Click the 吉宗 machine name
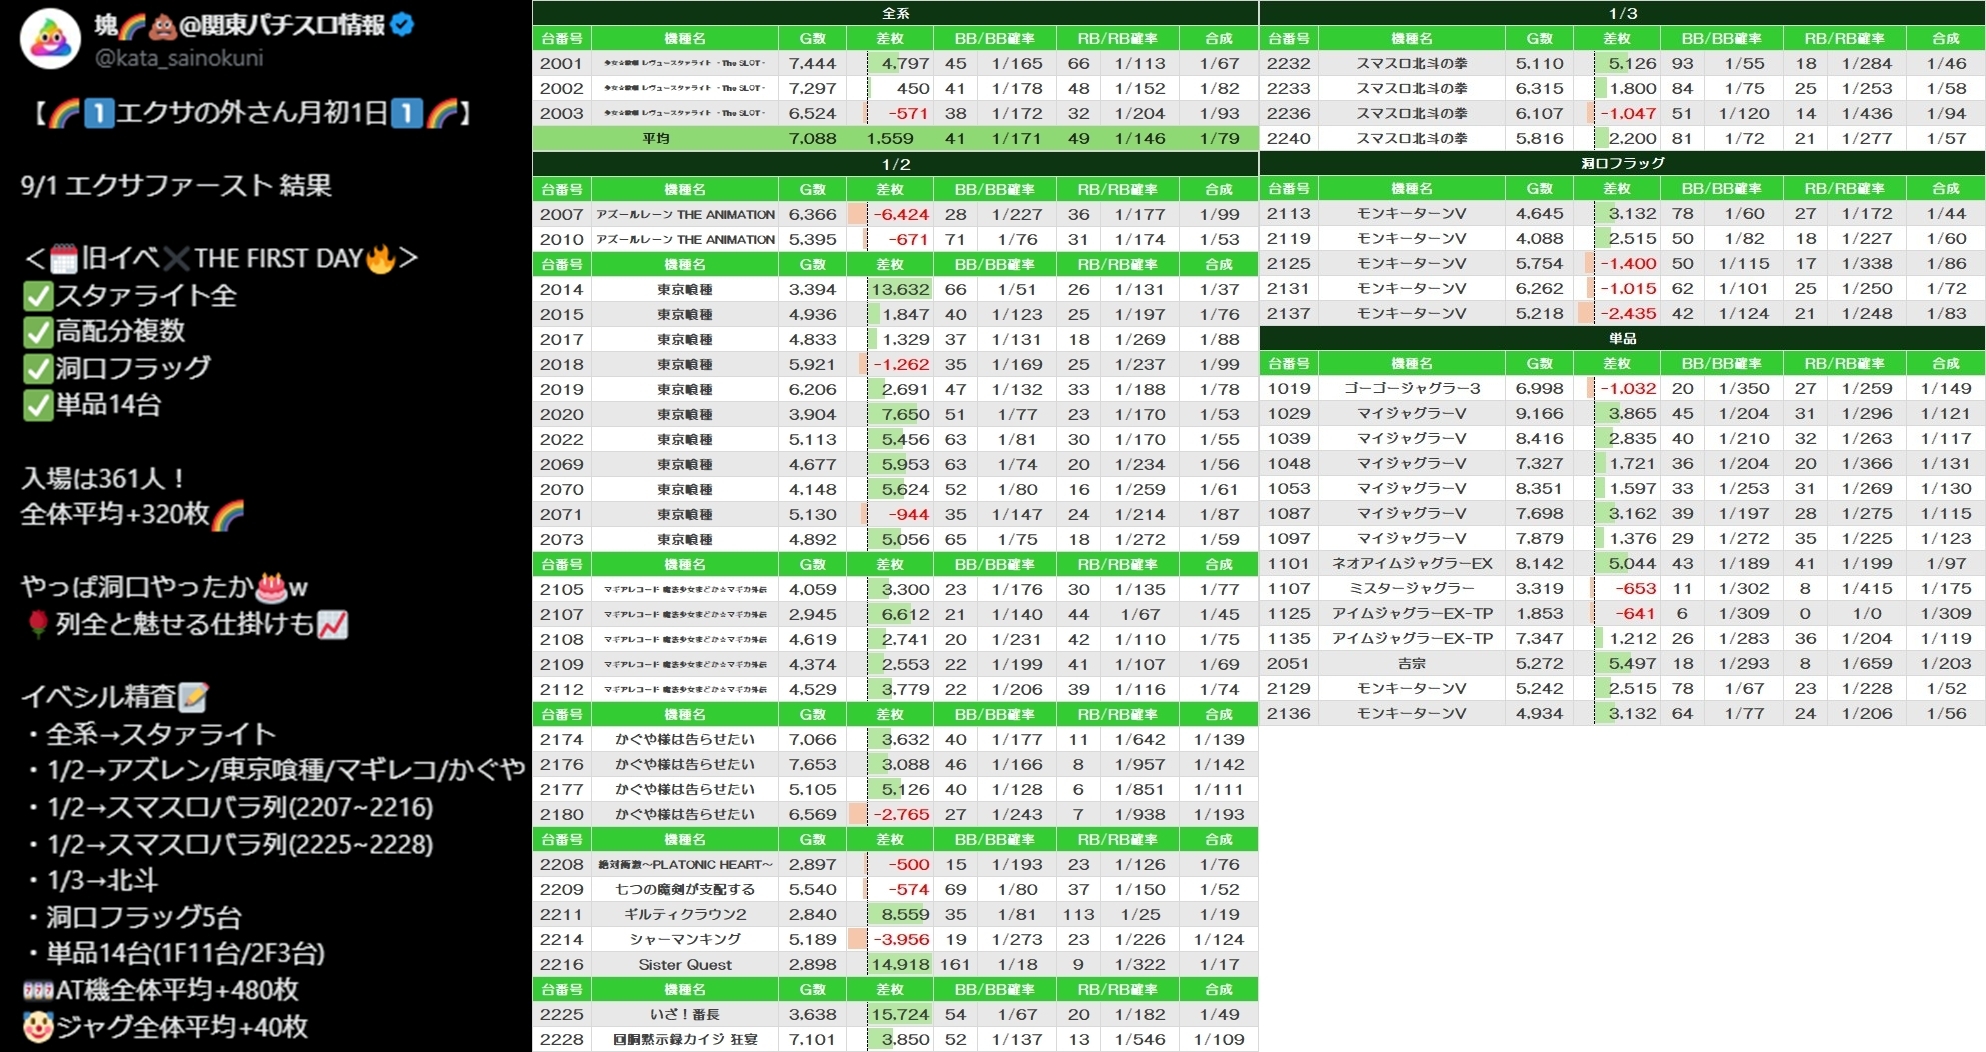Screen dimensions: 1986x1052 click(x=1412, y=663)
